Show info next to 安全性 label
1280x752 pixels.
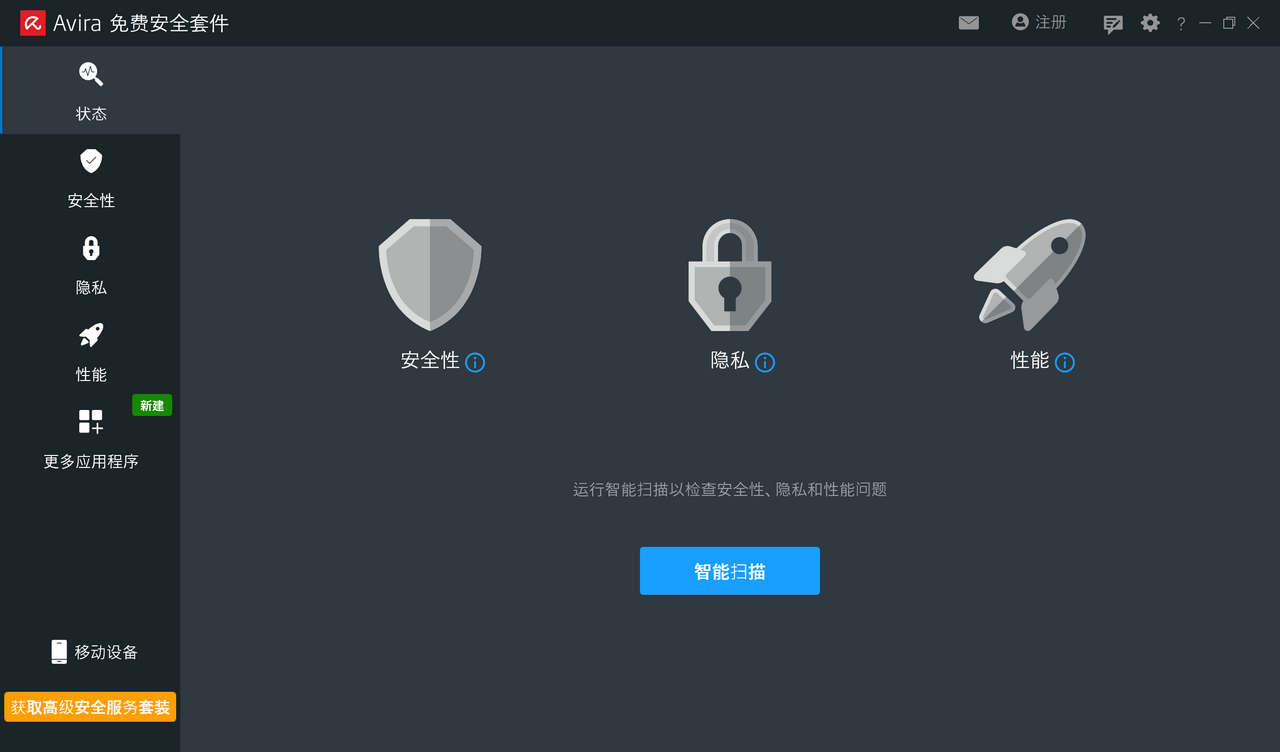(x=475, y=362)
